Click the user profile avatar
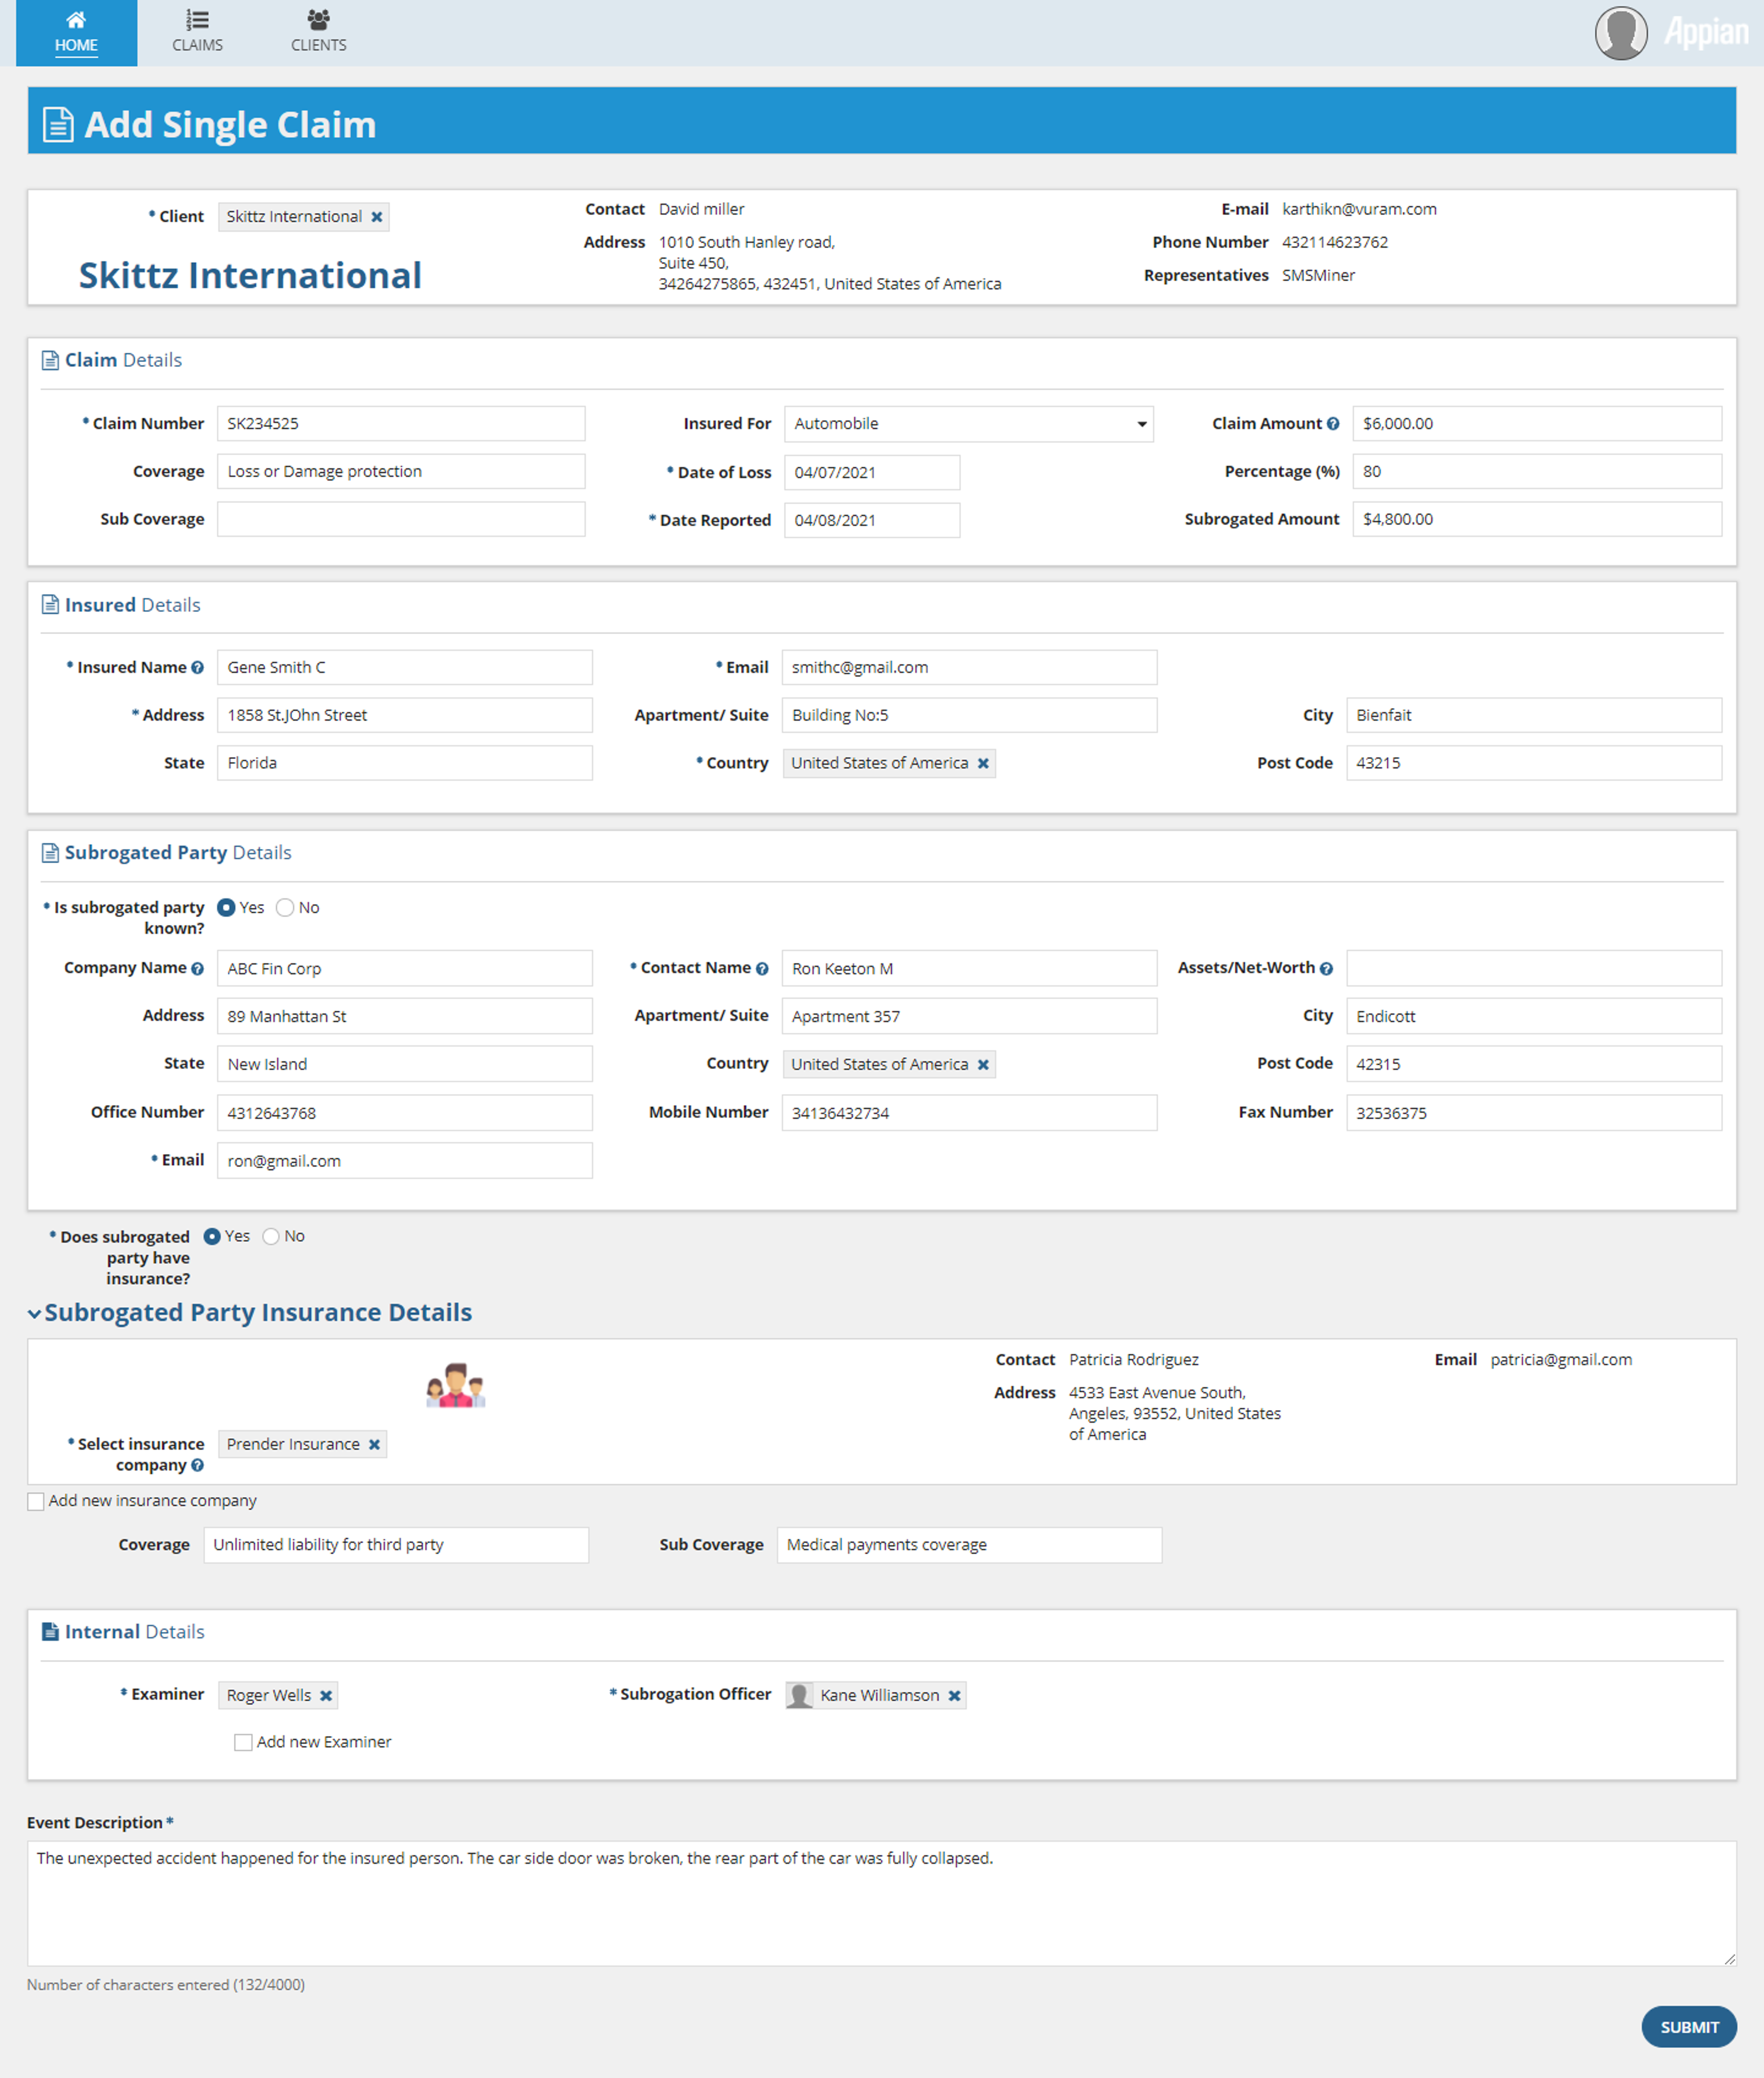Viewport: 1764px width, 2078px height. coord(1620,33)
